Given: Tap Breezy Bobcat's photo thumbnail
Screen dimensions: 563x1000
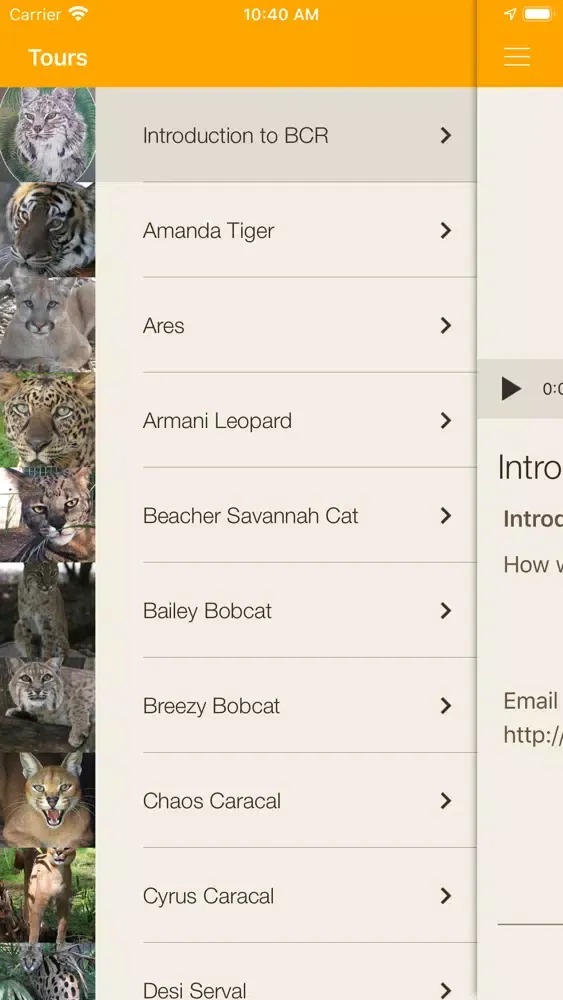Looking at the screenshot, I should coord(48,705).
